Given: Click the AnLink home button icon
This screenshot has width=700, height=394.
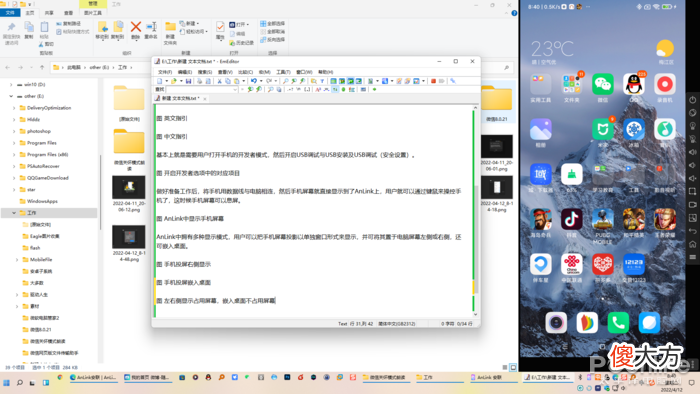Looking at the screenshot, I should [x=692, y=244].
